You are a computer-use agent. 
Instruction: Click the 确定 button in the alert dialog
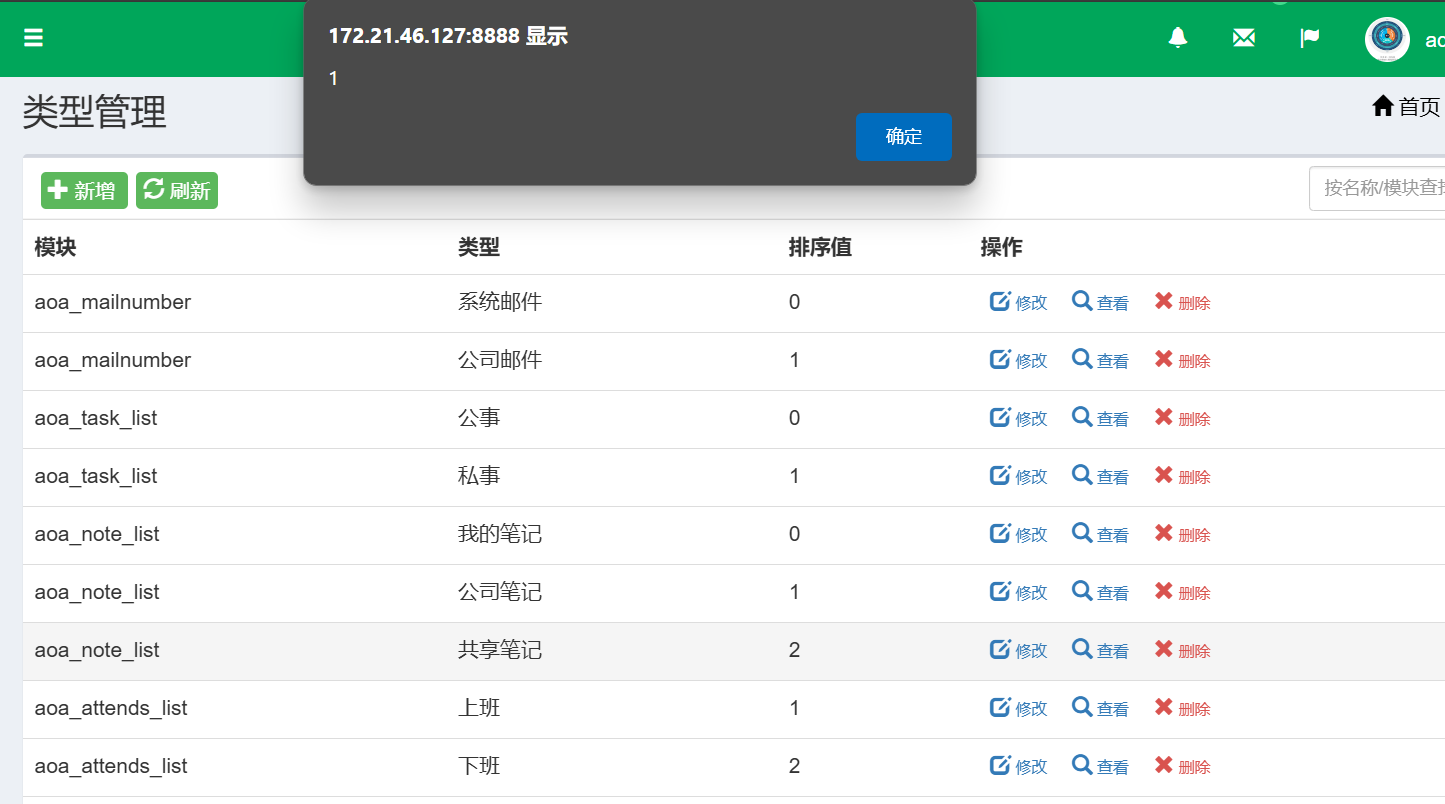[903, 137]
